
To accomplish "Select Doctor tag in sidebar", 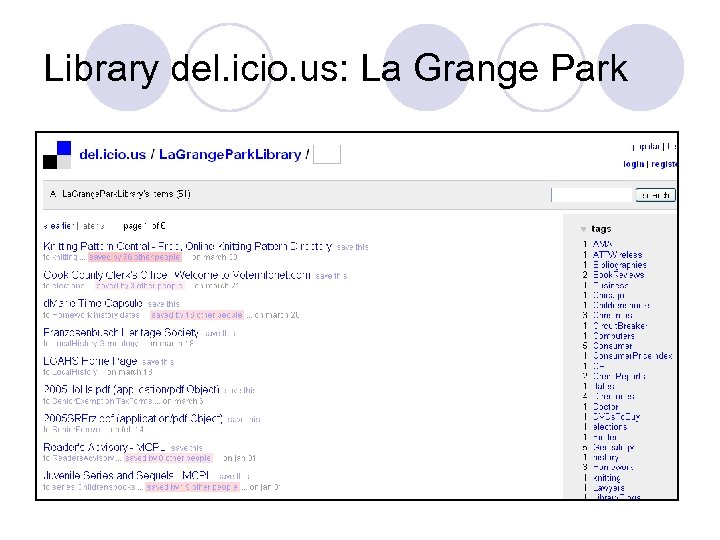I will [606, 407].
